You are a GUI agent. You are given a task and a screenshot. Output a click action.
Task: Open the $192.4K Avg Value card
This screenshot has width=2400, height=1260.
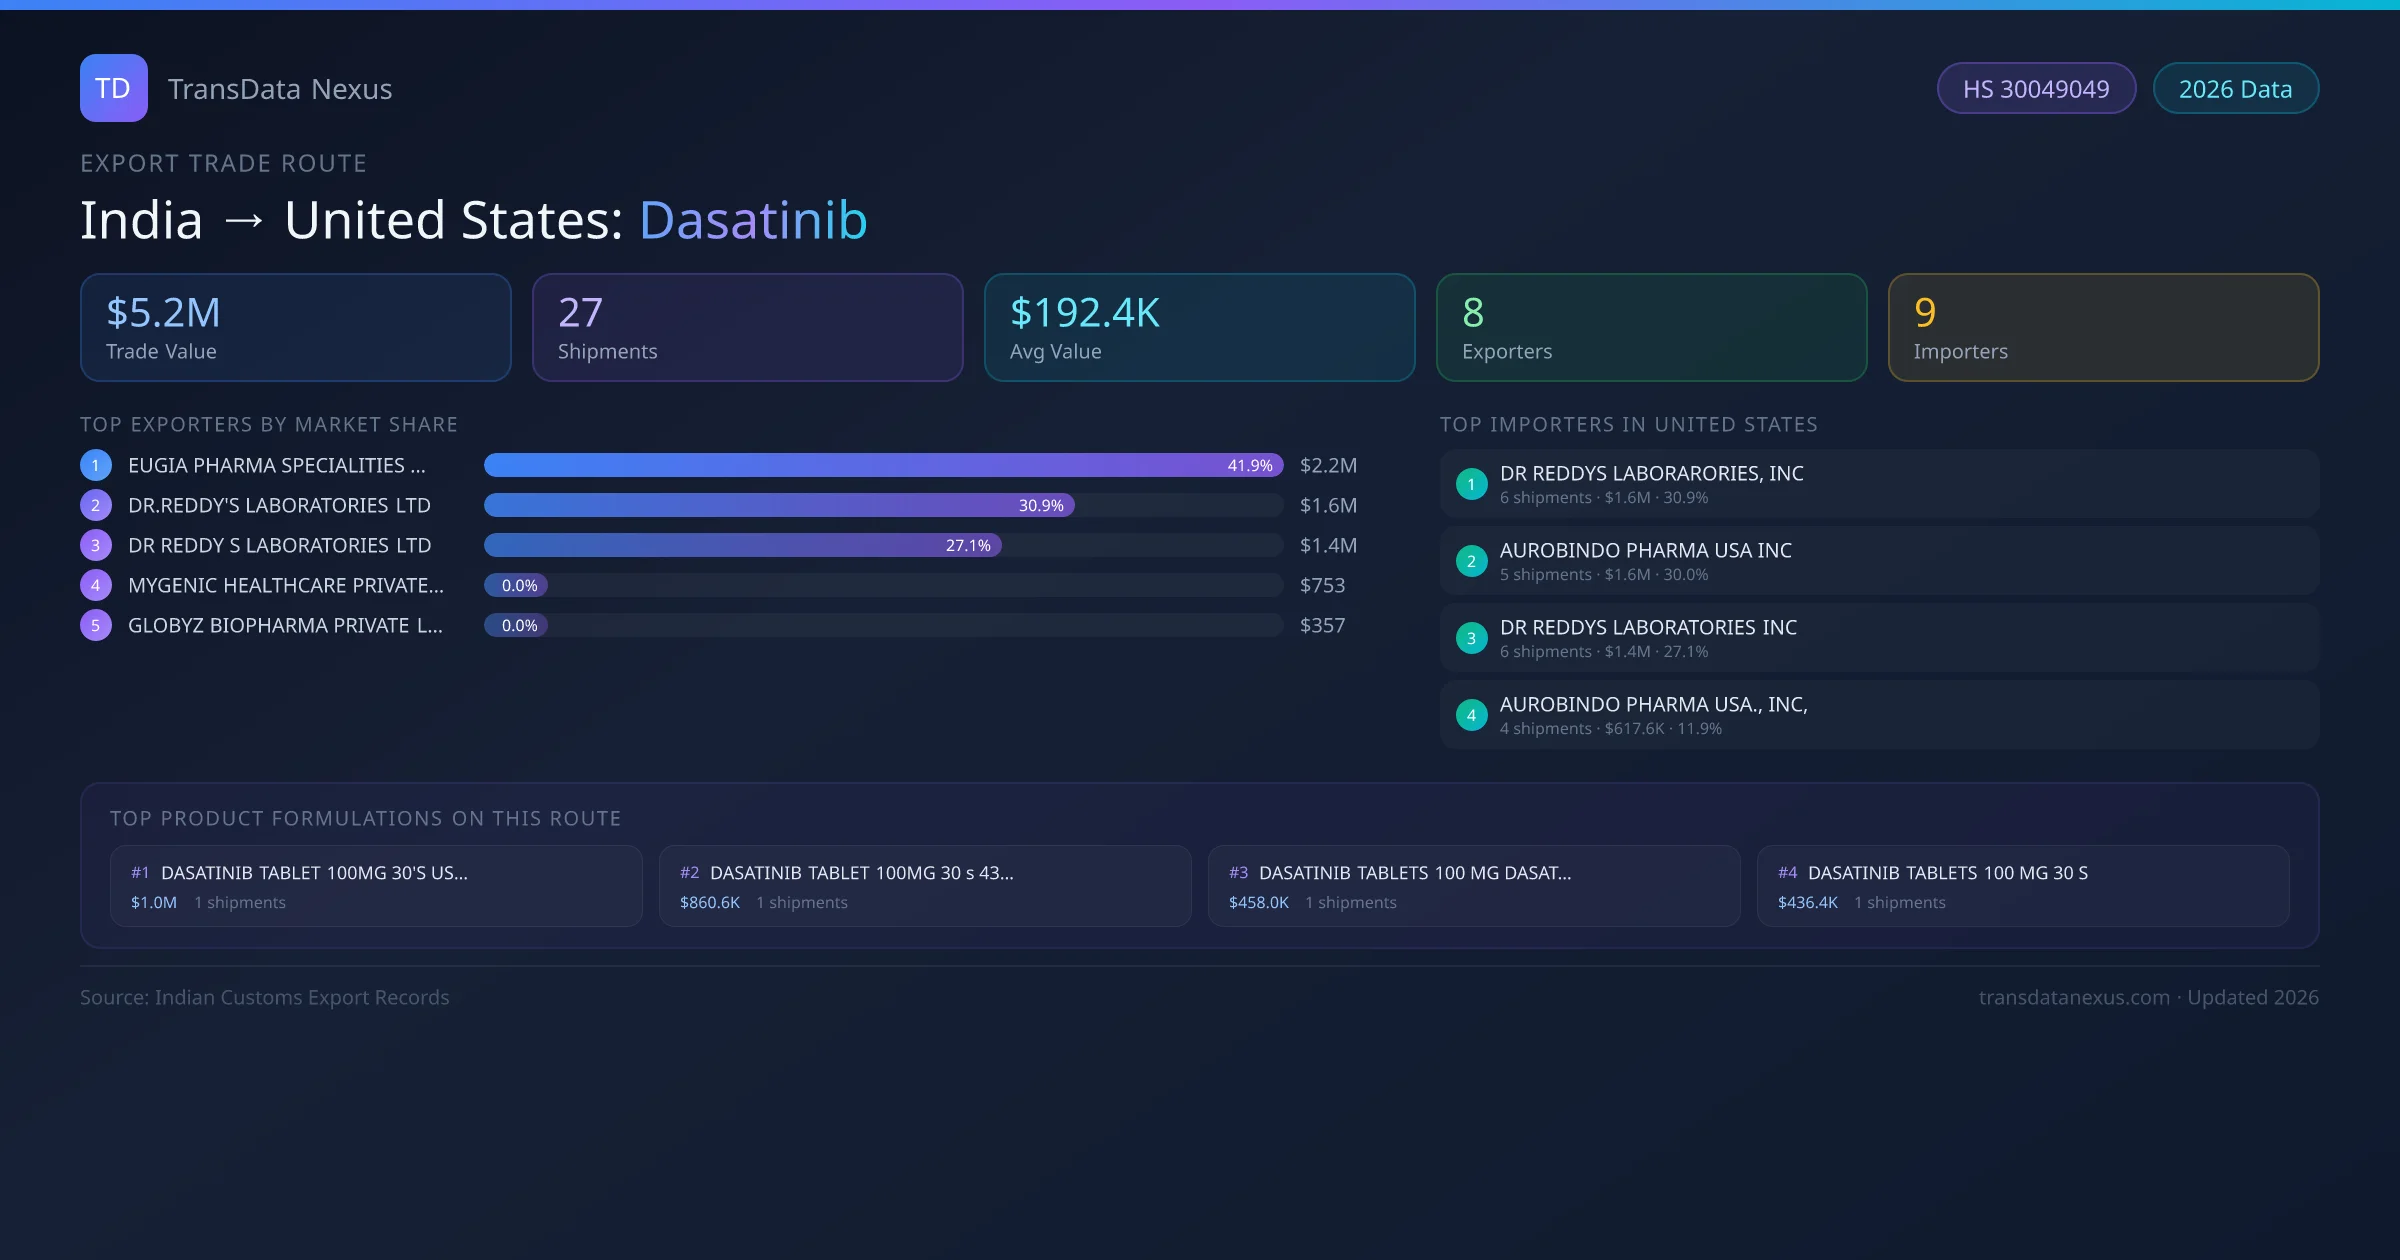coord(1199,327)
